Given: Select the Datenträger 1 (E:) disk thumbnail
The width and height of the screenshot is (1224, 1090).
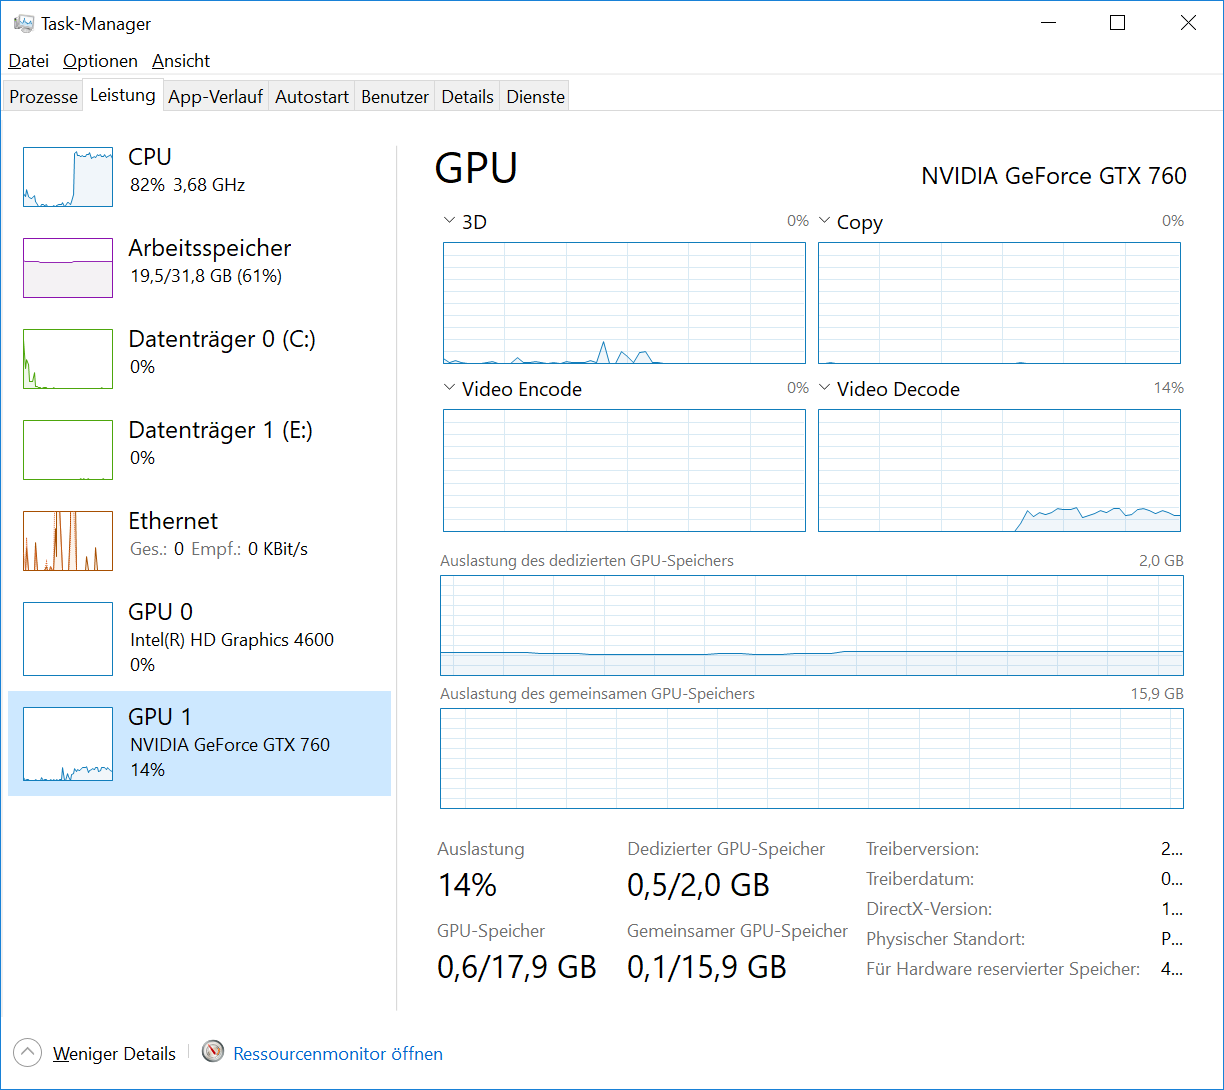Looking at the screenshot, I should click(x=68, y=450).
